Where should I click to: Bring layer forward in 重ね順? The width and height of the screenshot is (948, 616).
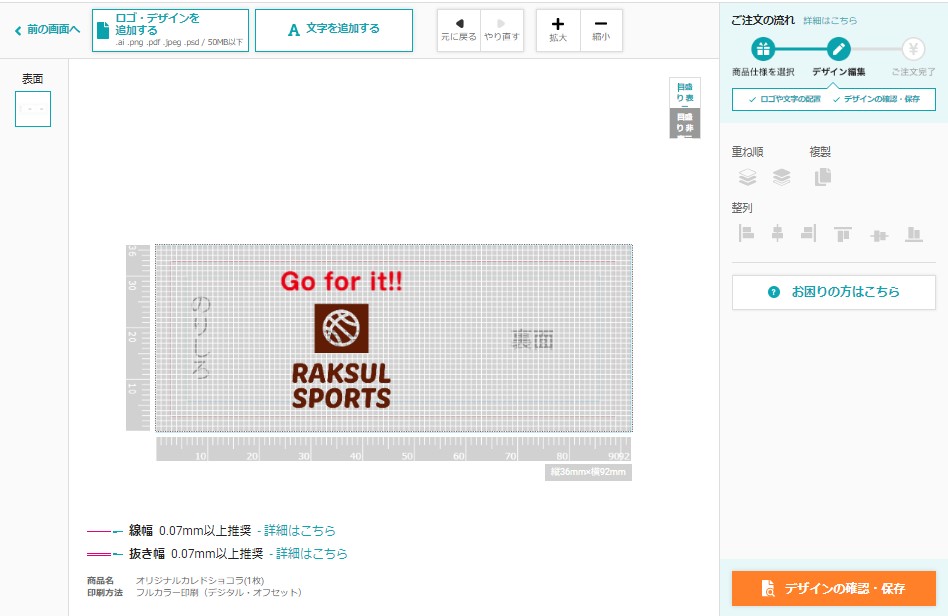click(781, 177)
